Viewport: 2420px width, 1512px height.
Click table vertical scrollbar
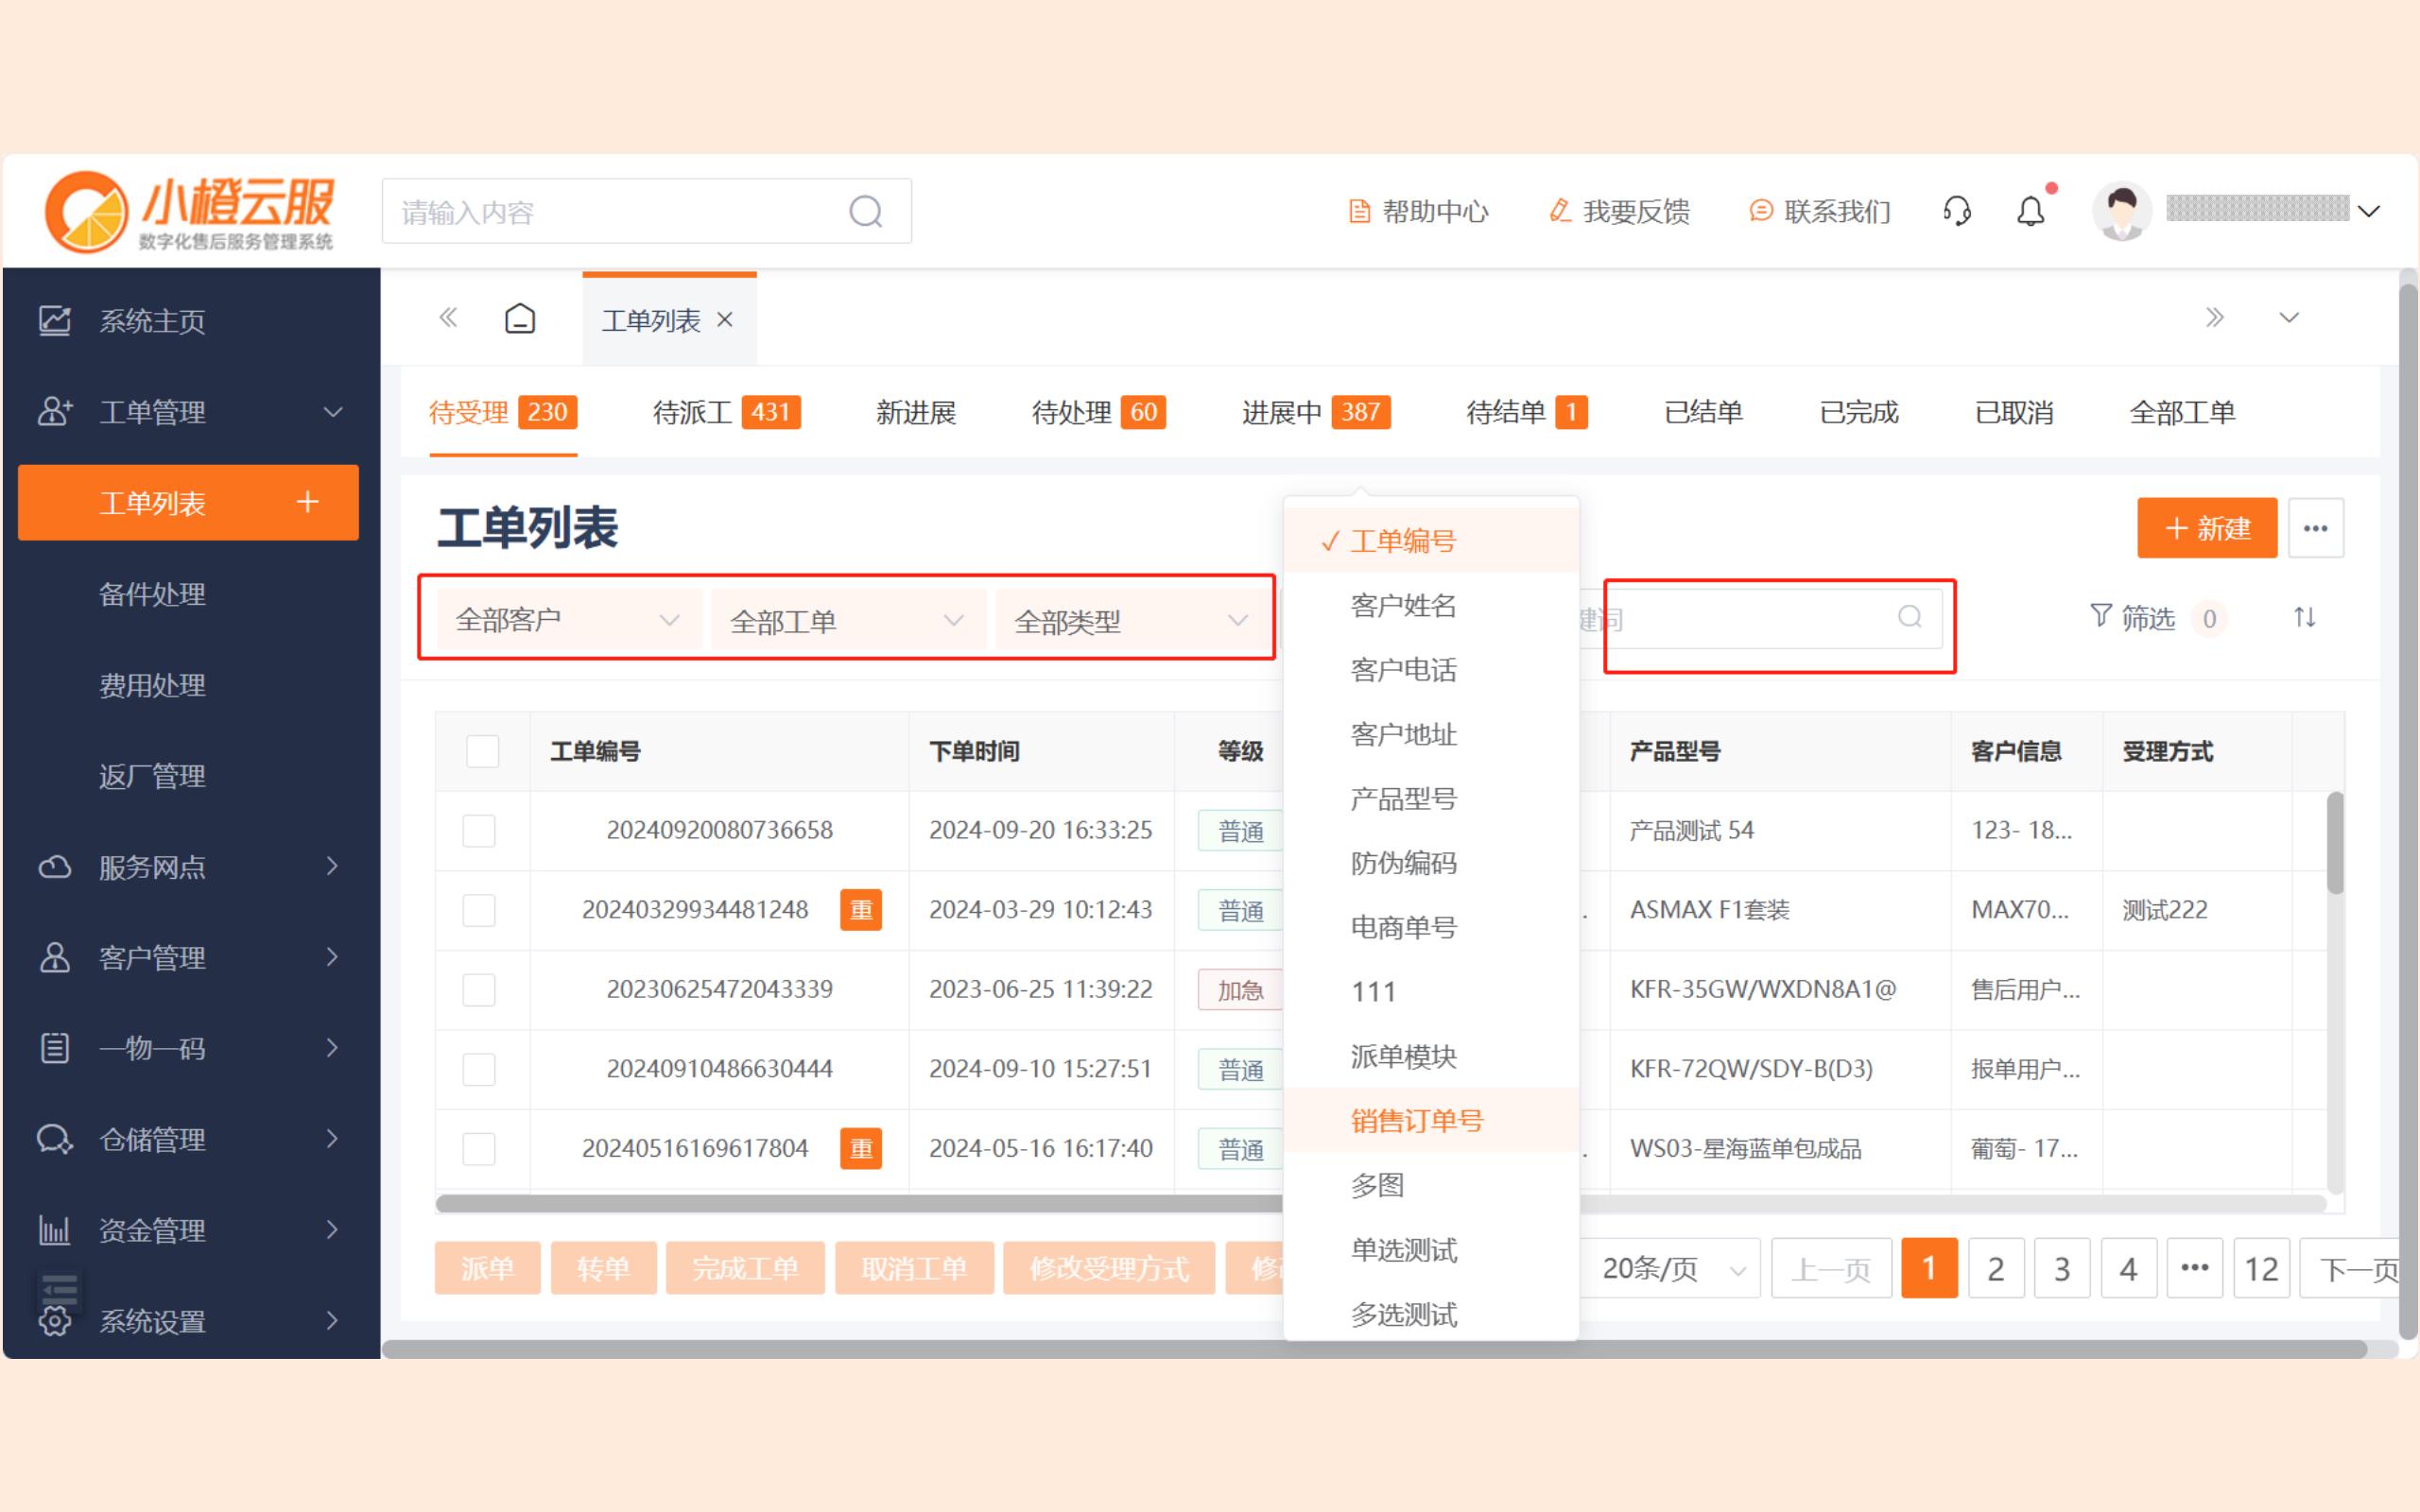2335,843
